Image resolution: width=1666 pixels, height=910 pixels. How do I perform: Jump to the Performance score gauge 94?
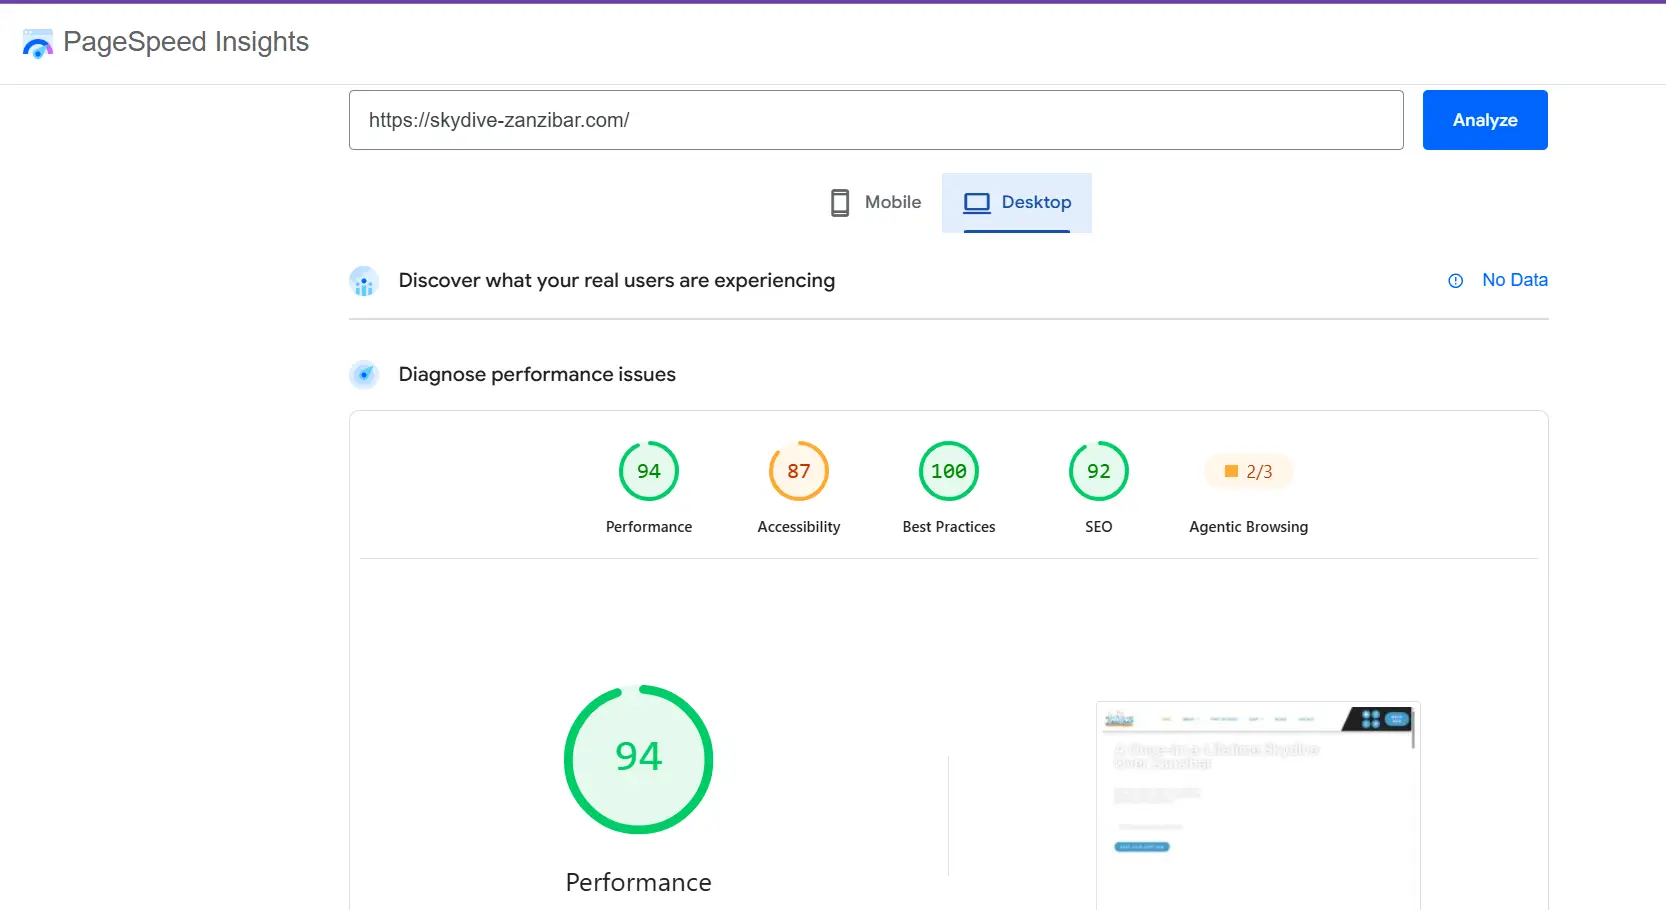pyautogui.click(x=649, y=471)
